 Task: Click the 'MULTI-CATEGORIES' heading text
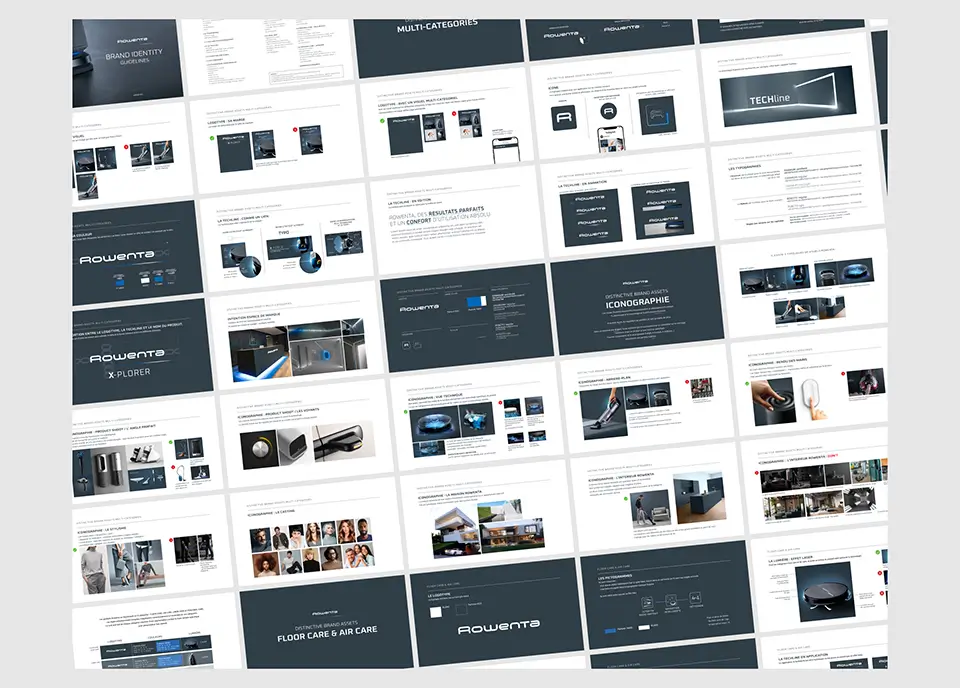[437, 26]
